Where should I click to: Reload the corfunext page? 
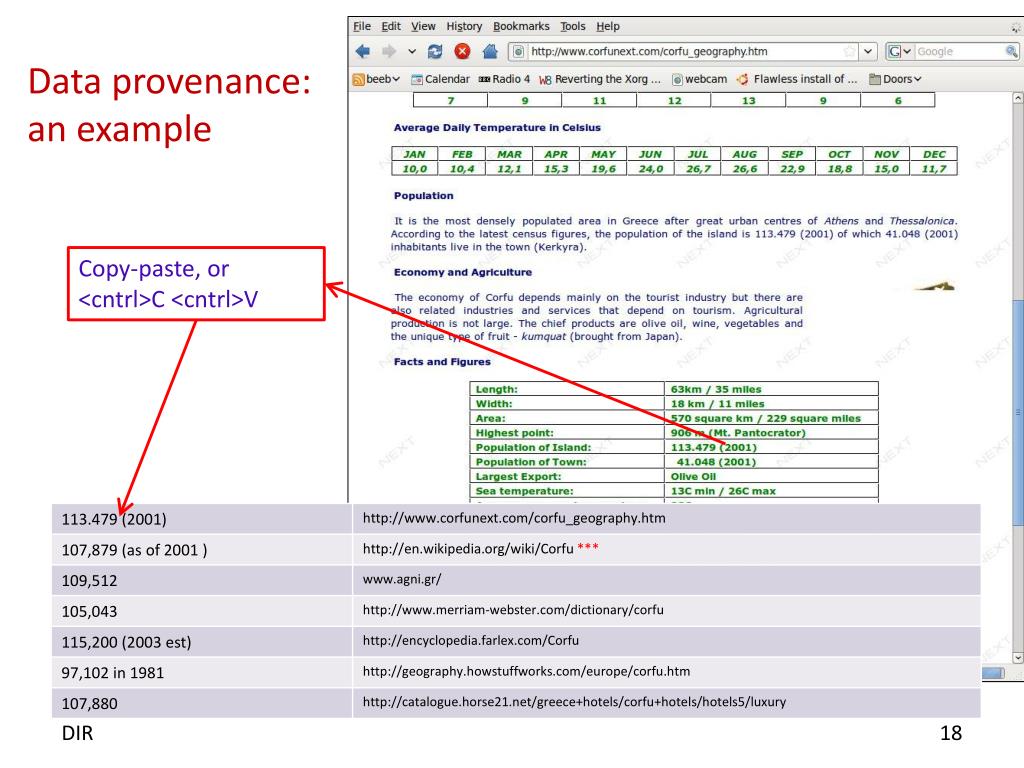click(x=435, y=51)
